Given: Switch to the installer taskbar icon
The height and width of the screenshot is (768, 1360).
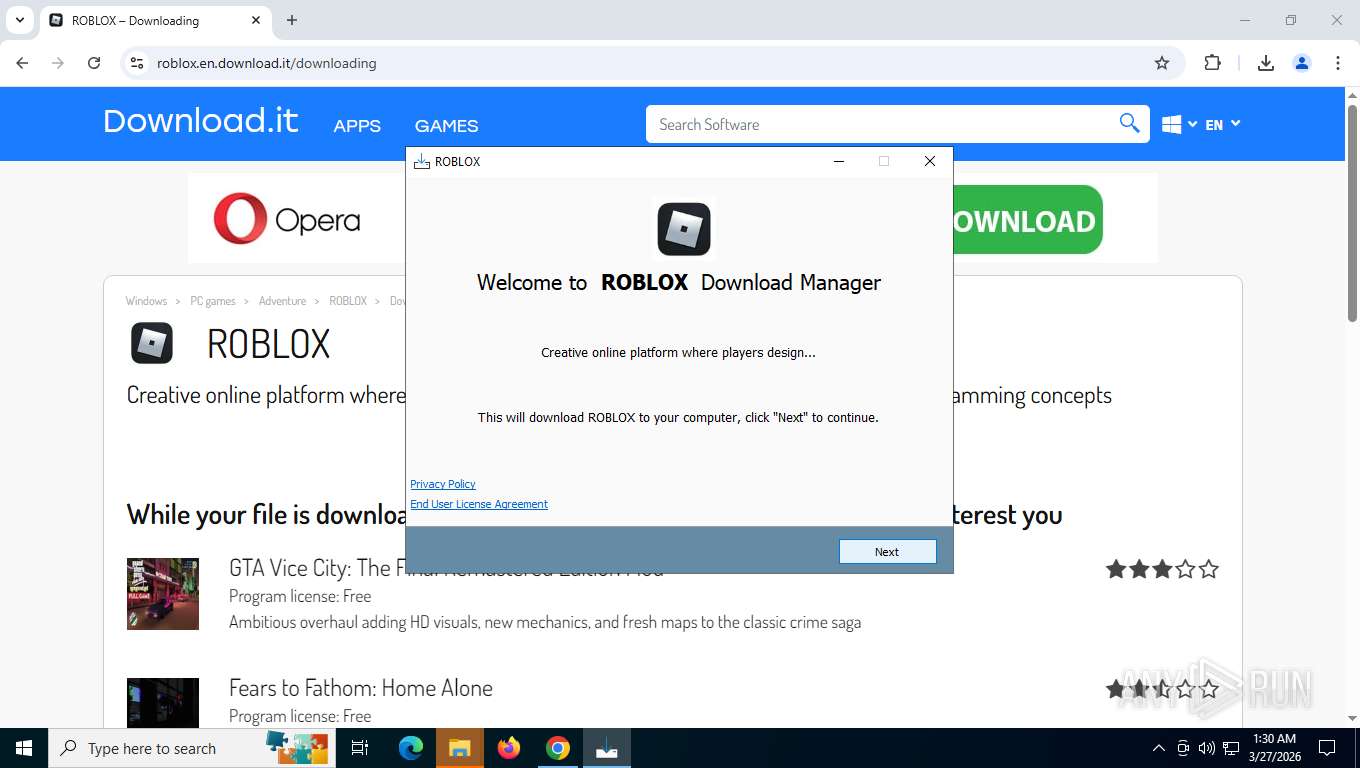Looking at the screenshot, I should click(x=607, y=748).
